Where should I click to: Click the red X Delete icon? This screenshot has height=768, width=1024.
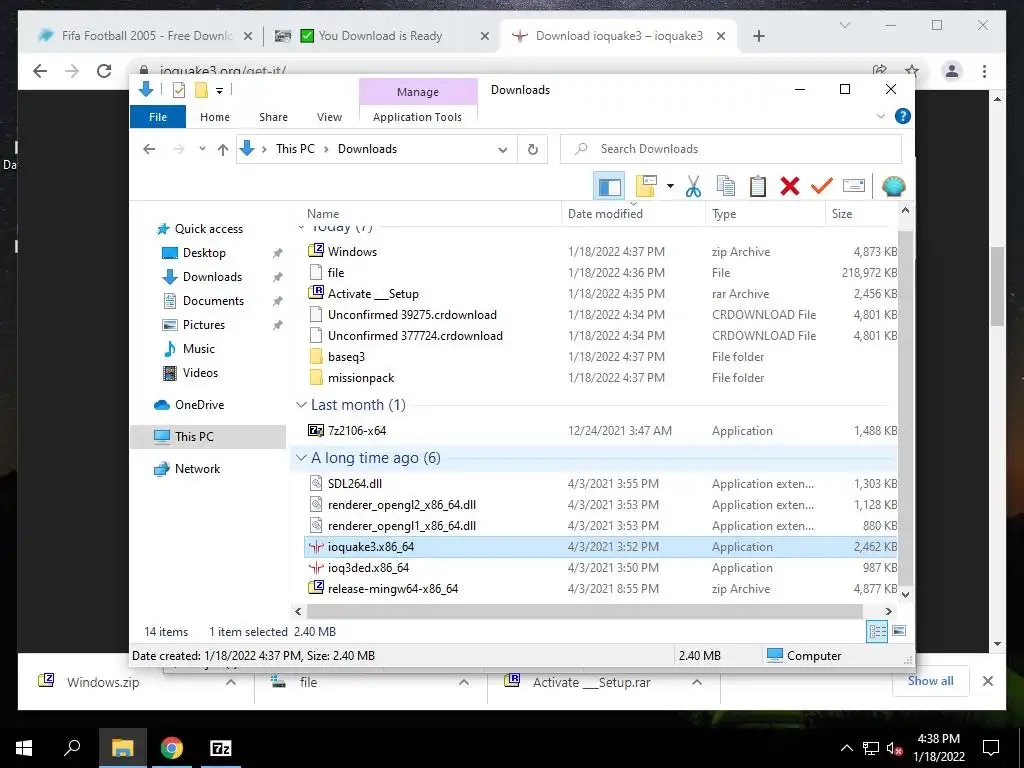click(790, 187)
